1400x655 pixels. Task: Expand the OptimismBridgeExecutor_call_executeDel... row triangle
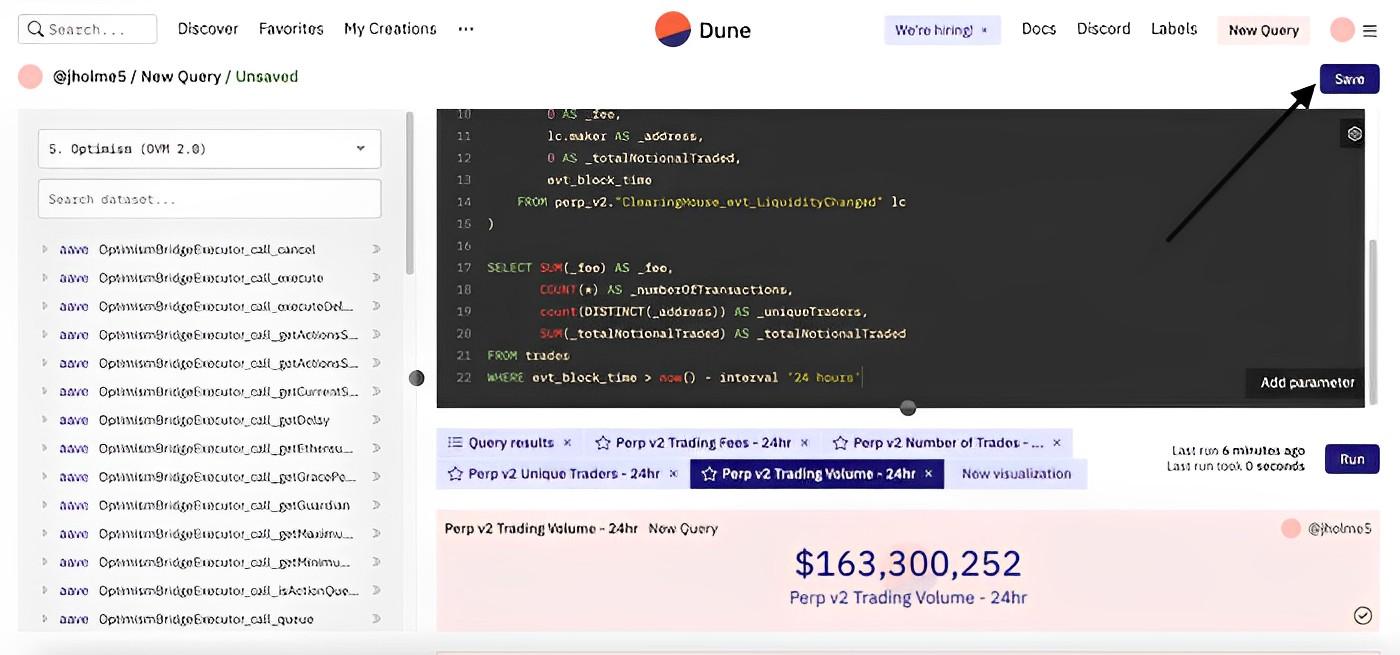coord(44,306)
